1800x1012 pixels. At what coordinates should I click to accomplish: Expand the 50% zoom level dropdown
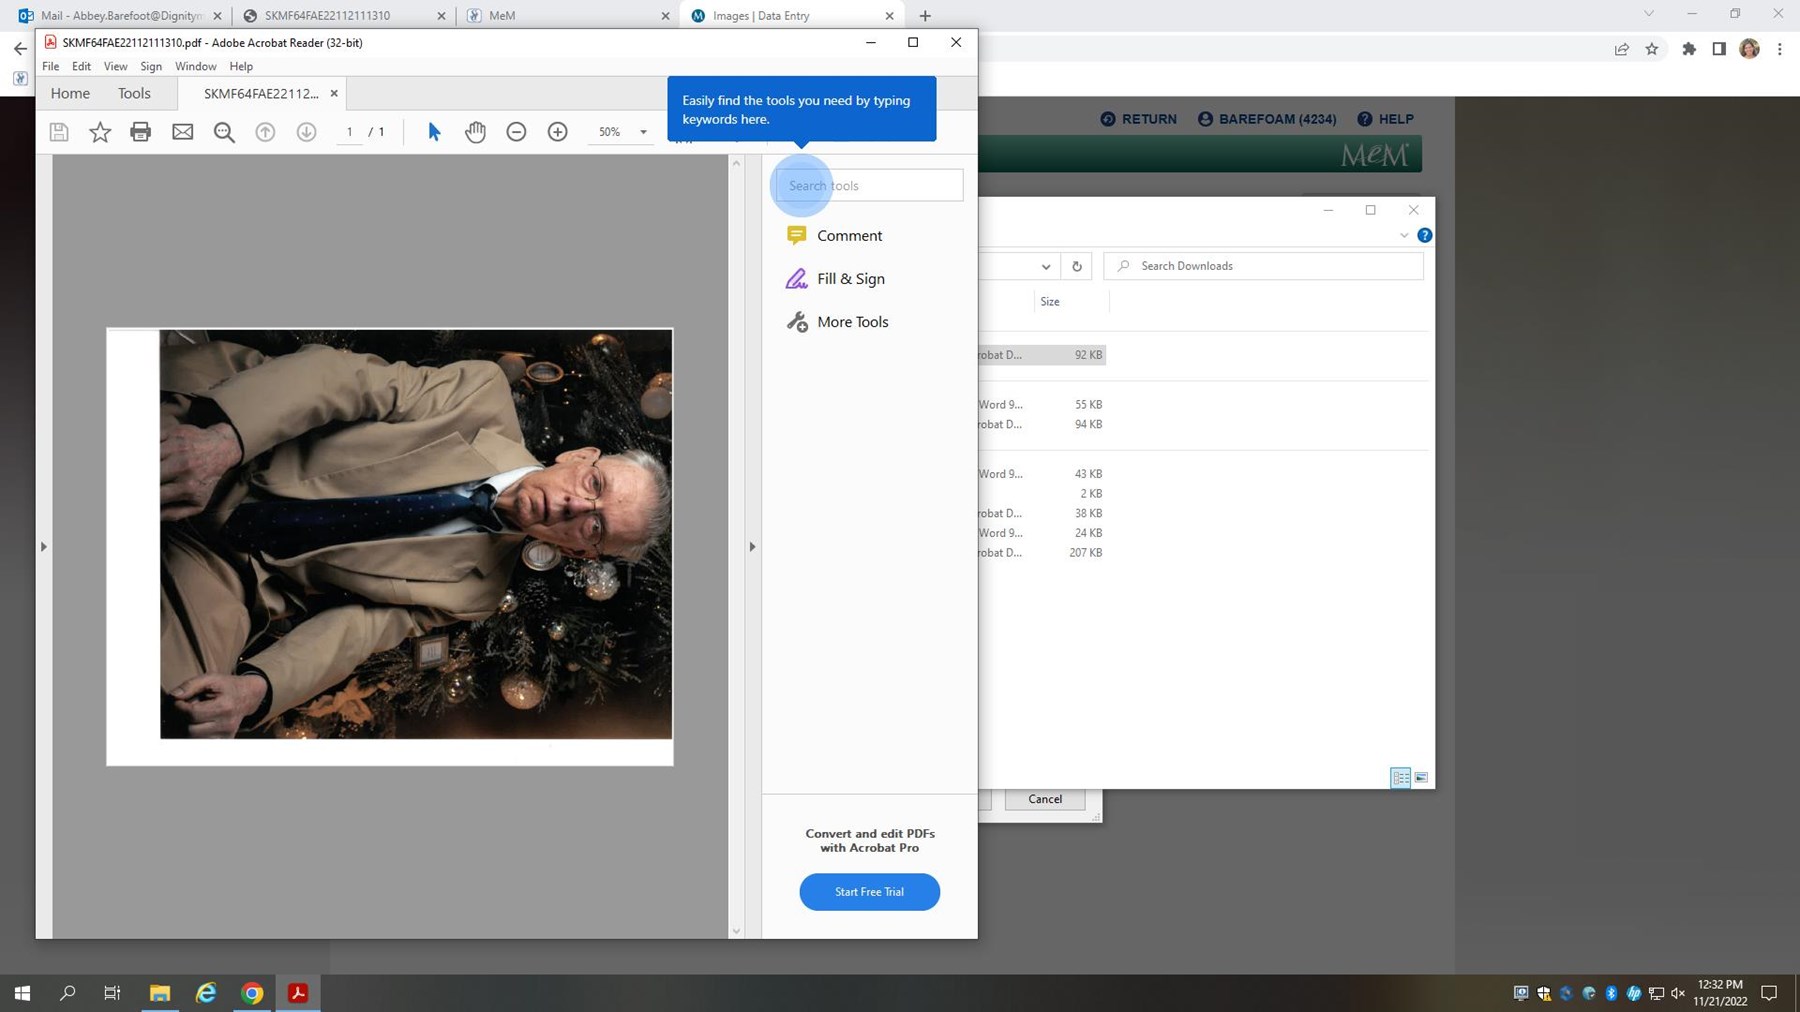[643, 132]
